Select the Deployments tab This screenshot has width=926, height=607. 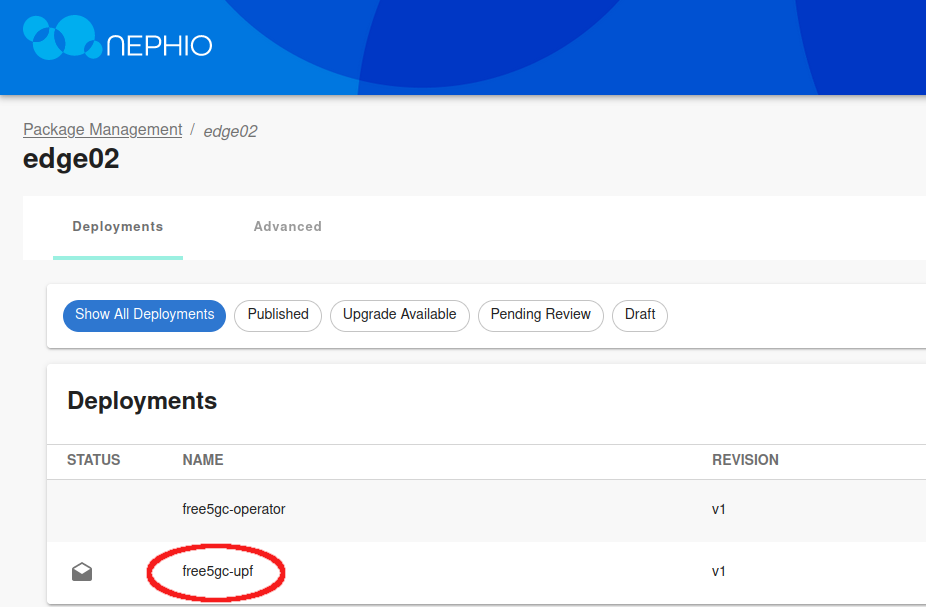[117, 227]
